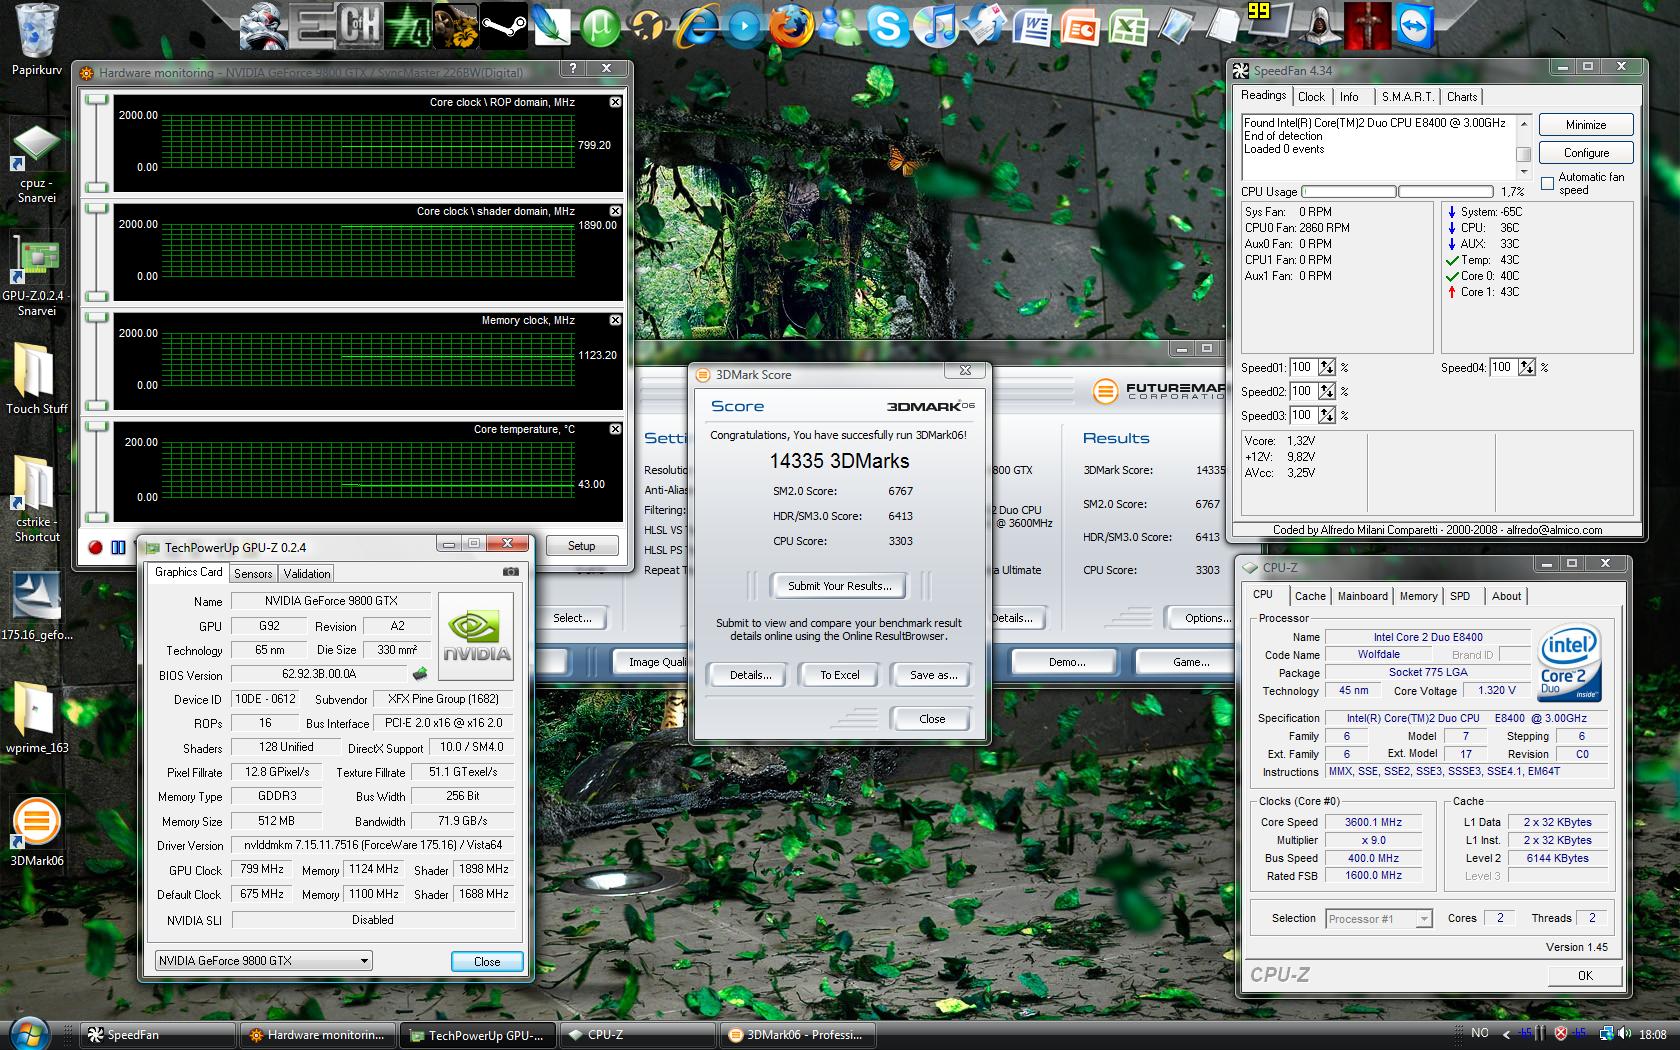Hide the shader domain clock graph
This screenshot has width=1680, height=1050.
click(615, 211)
